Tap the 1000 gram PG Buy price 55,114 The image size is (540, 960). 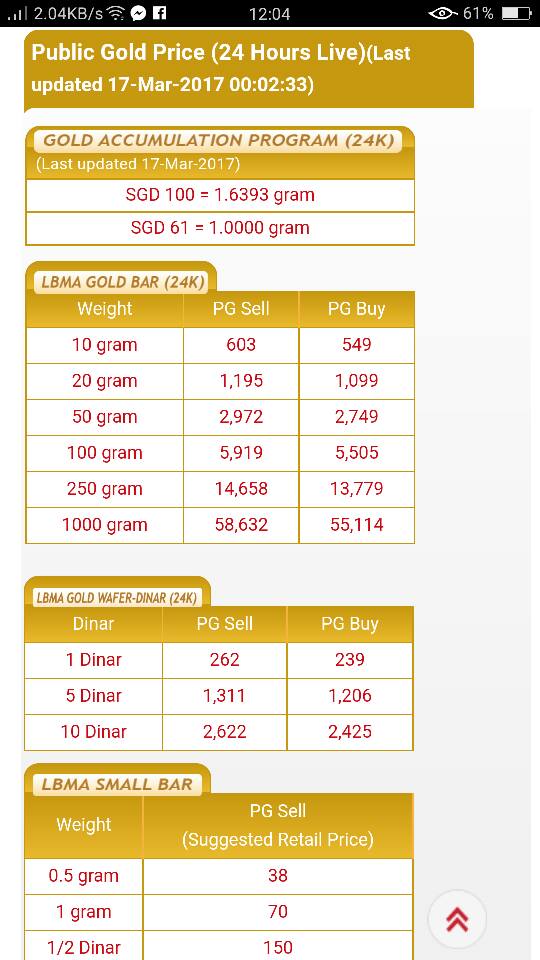click(x=357, y=525)
